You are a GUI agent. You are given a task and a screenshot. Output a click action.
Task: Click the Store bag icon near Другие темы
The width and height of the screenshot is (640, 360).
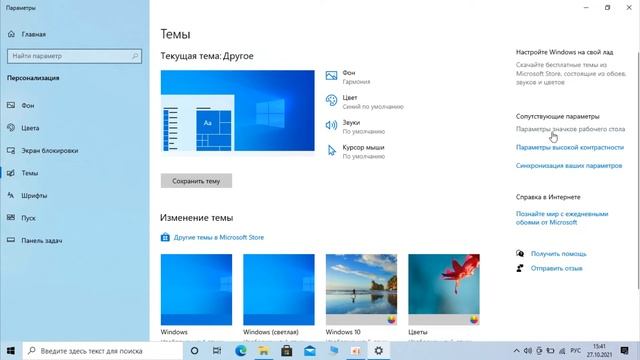click(165, 237)
